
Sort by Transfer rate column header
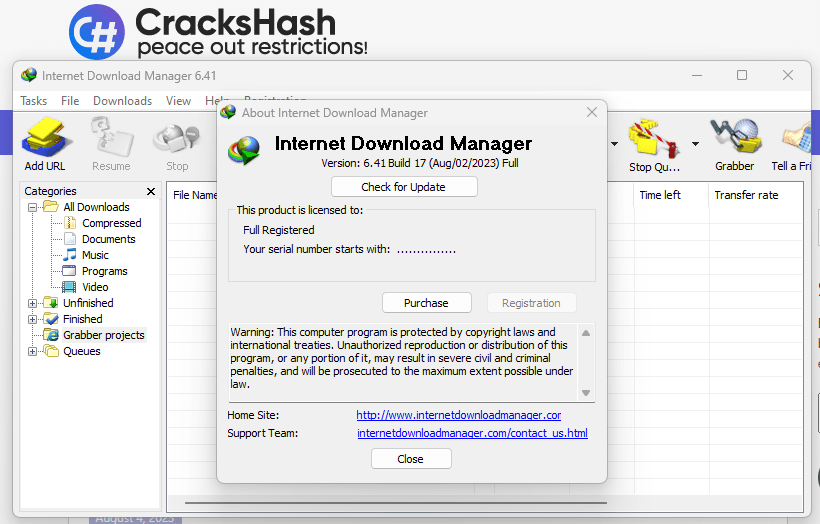746,195
